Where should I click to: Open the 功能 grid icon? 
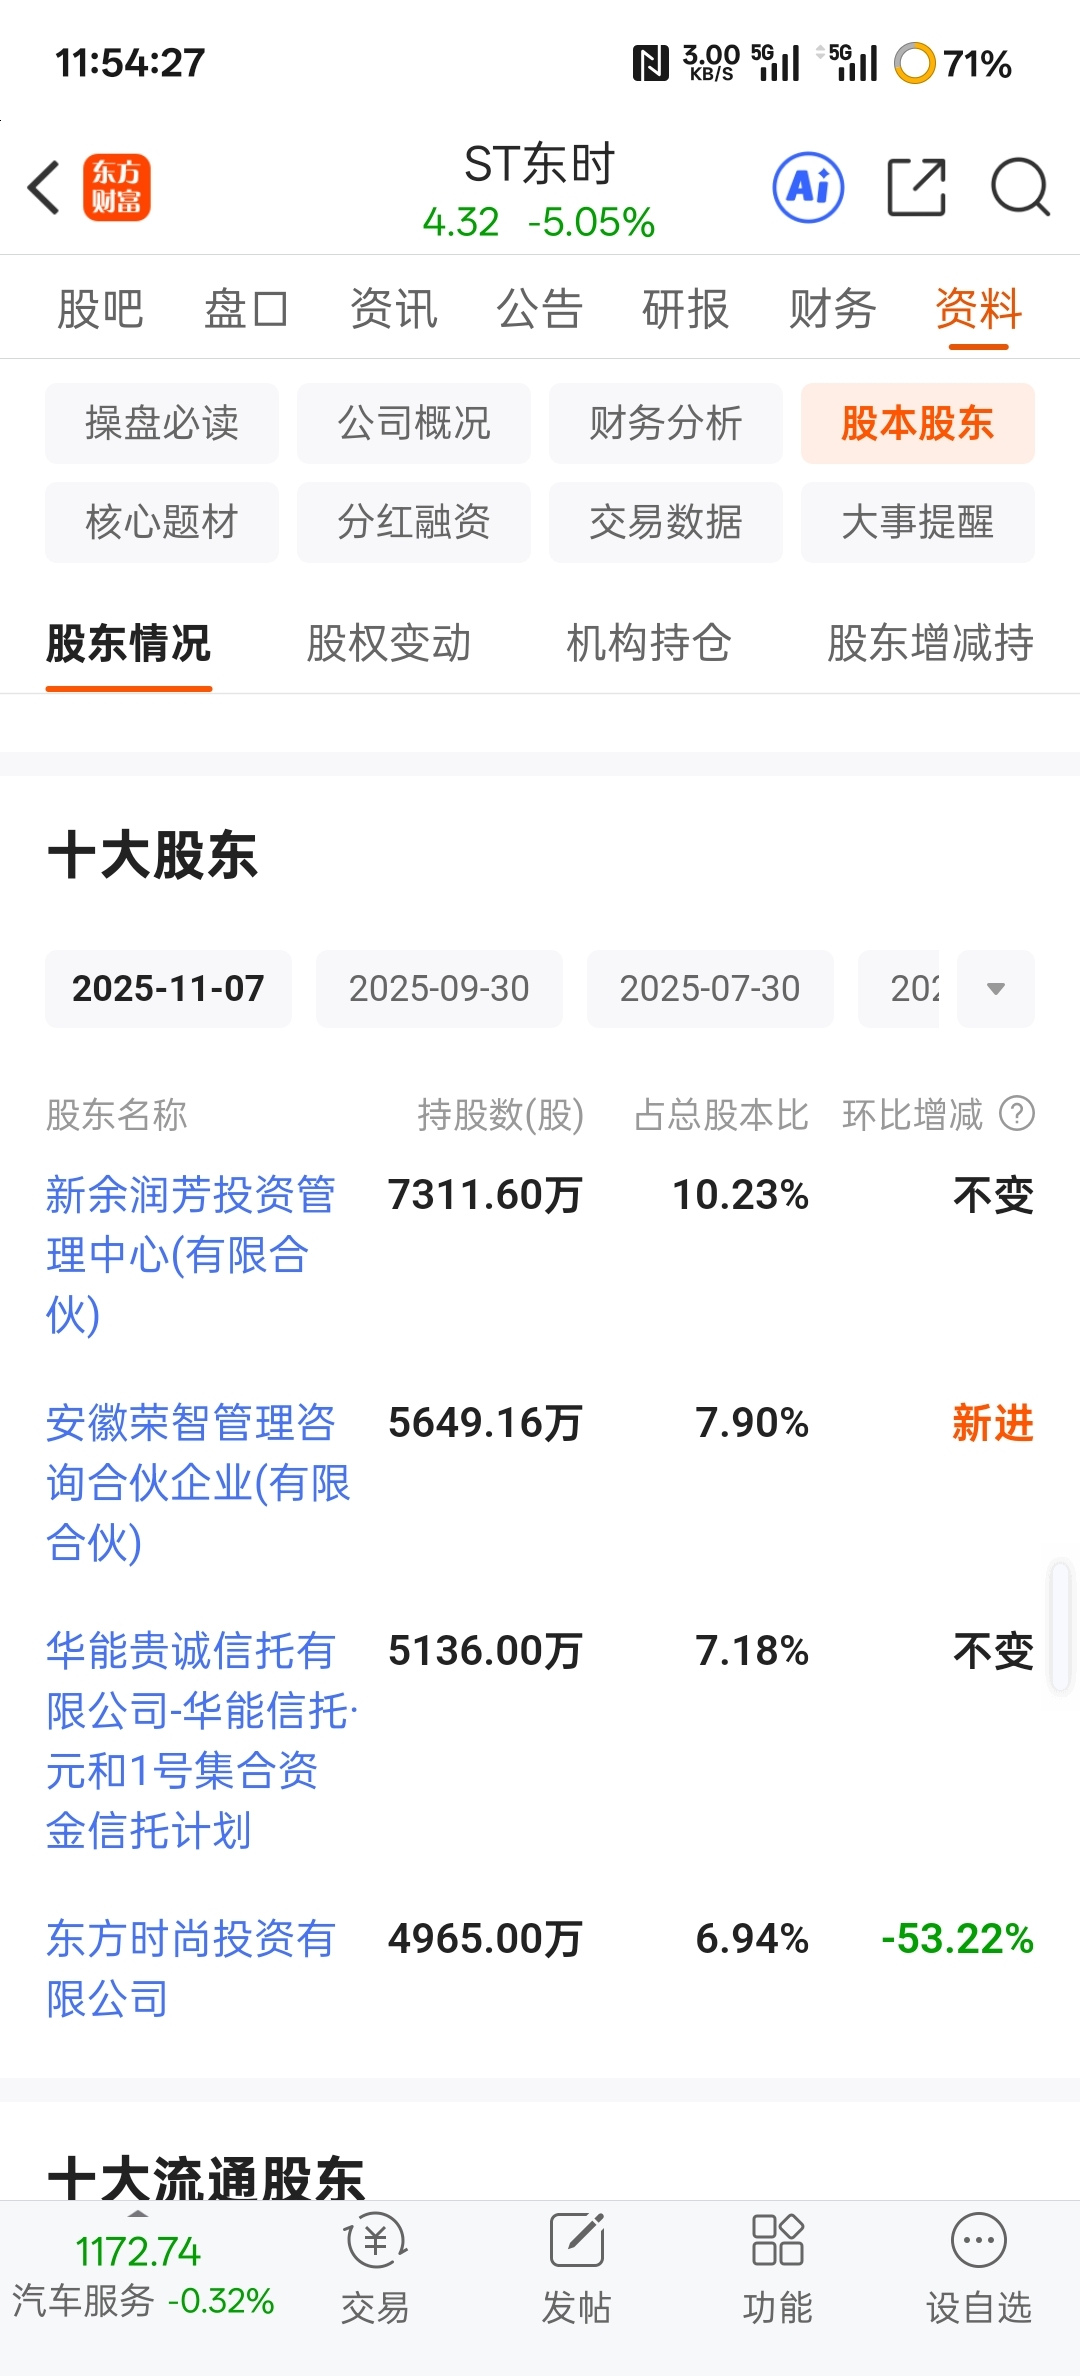[777, 2240]
